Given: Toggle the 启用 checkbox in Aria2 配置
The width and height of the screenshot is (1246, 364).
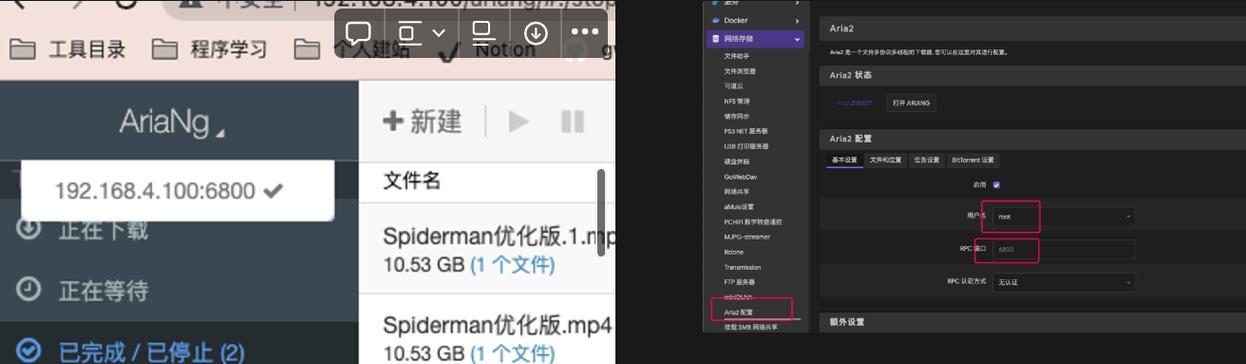Looking at the screenshot, I should click(996, 185).
